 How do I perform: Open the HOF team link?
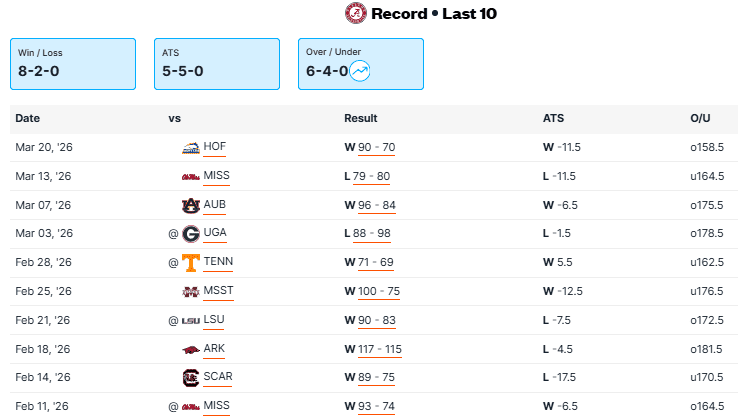[x=215, y=147]
